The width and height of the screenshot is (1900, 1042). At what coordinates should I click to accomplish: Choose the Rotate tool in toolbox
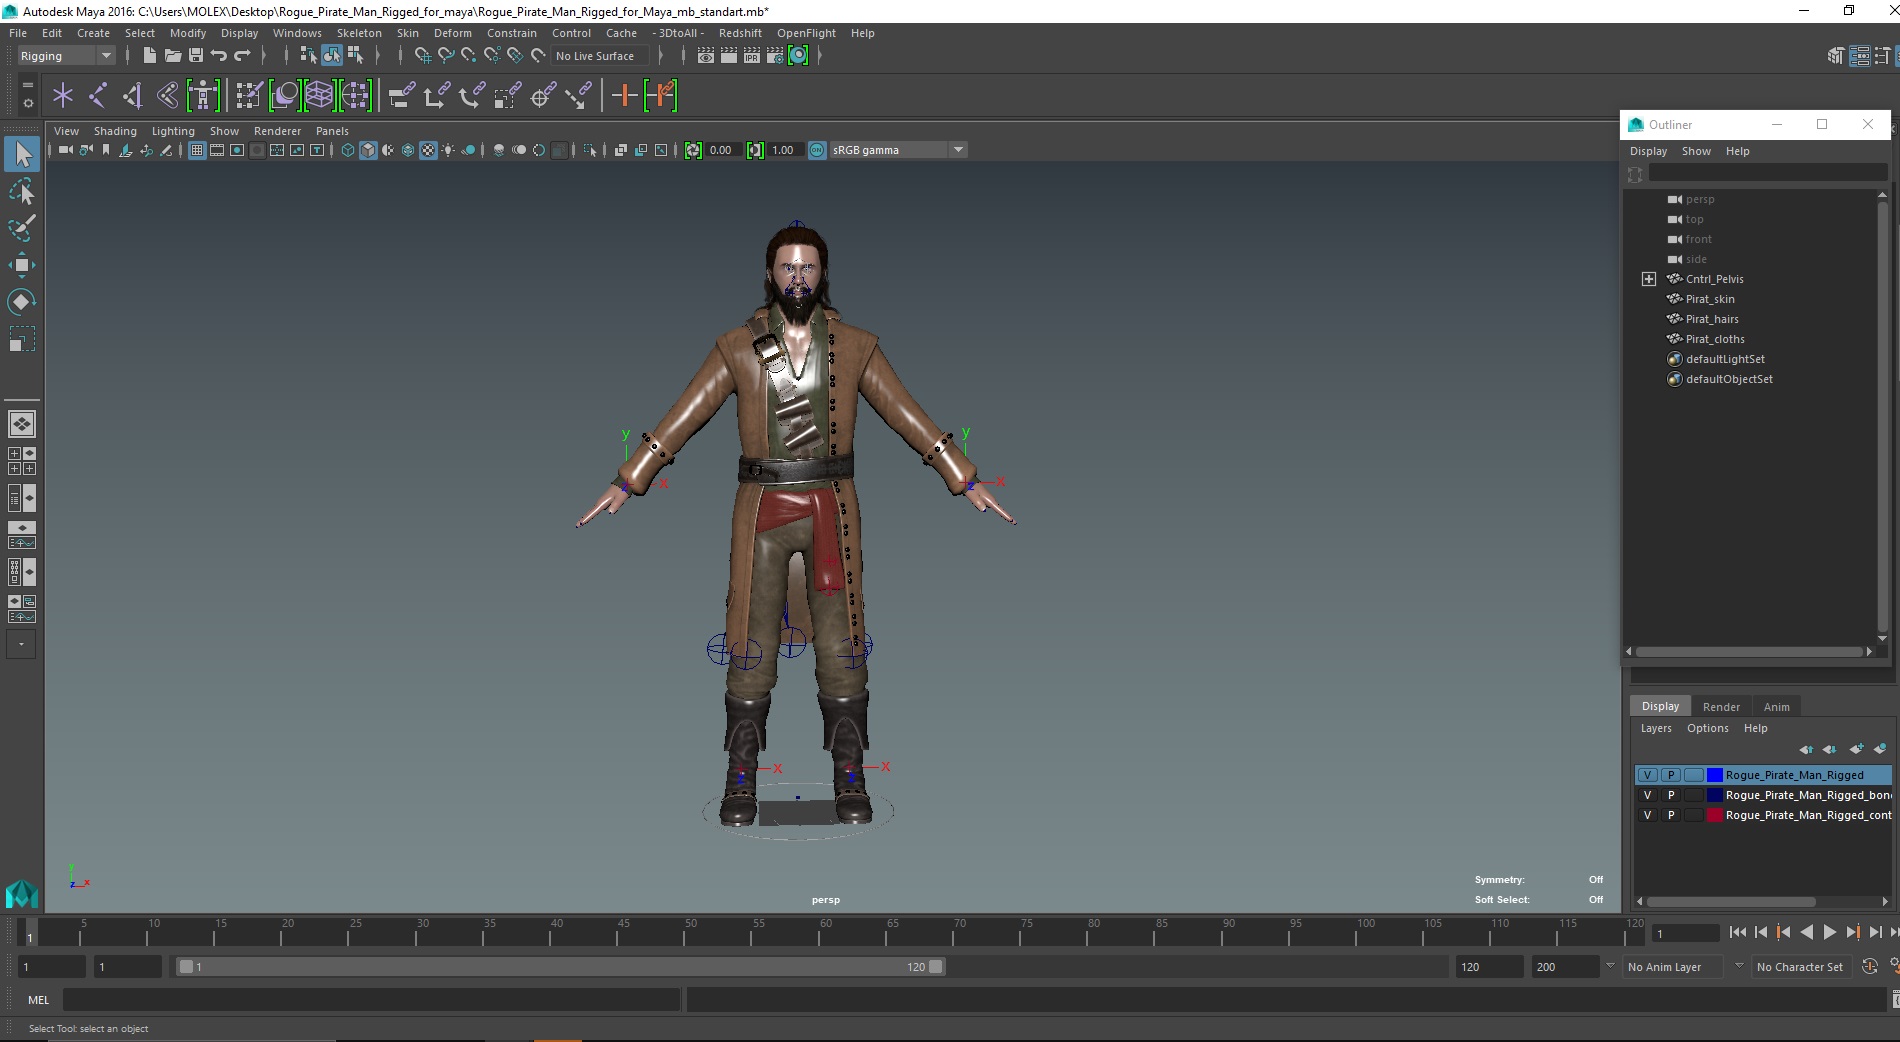[22, 301]
